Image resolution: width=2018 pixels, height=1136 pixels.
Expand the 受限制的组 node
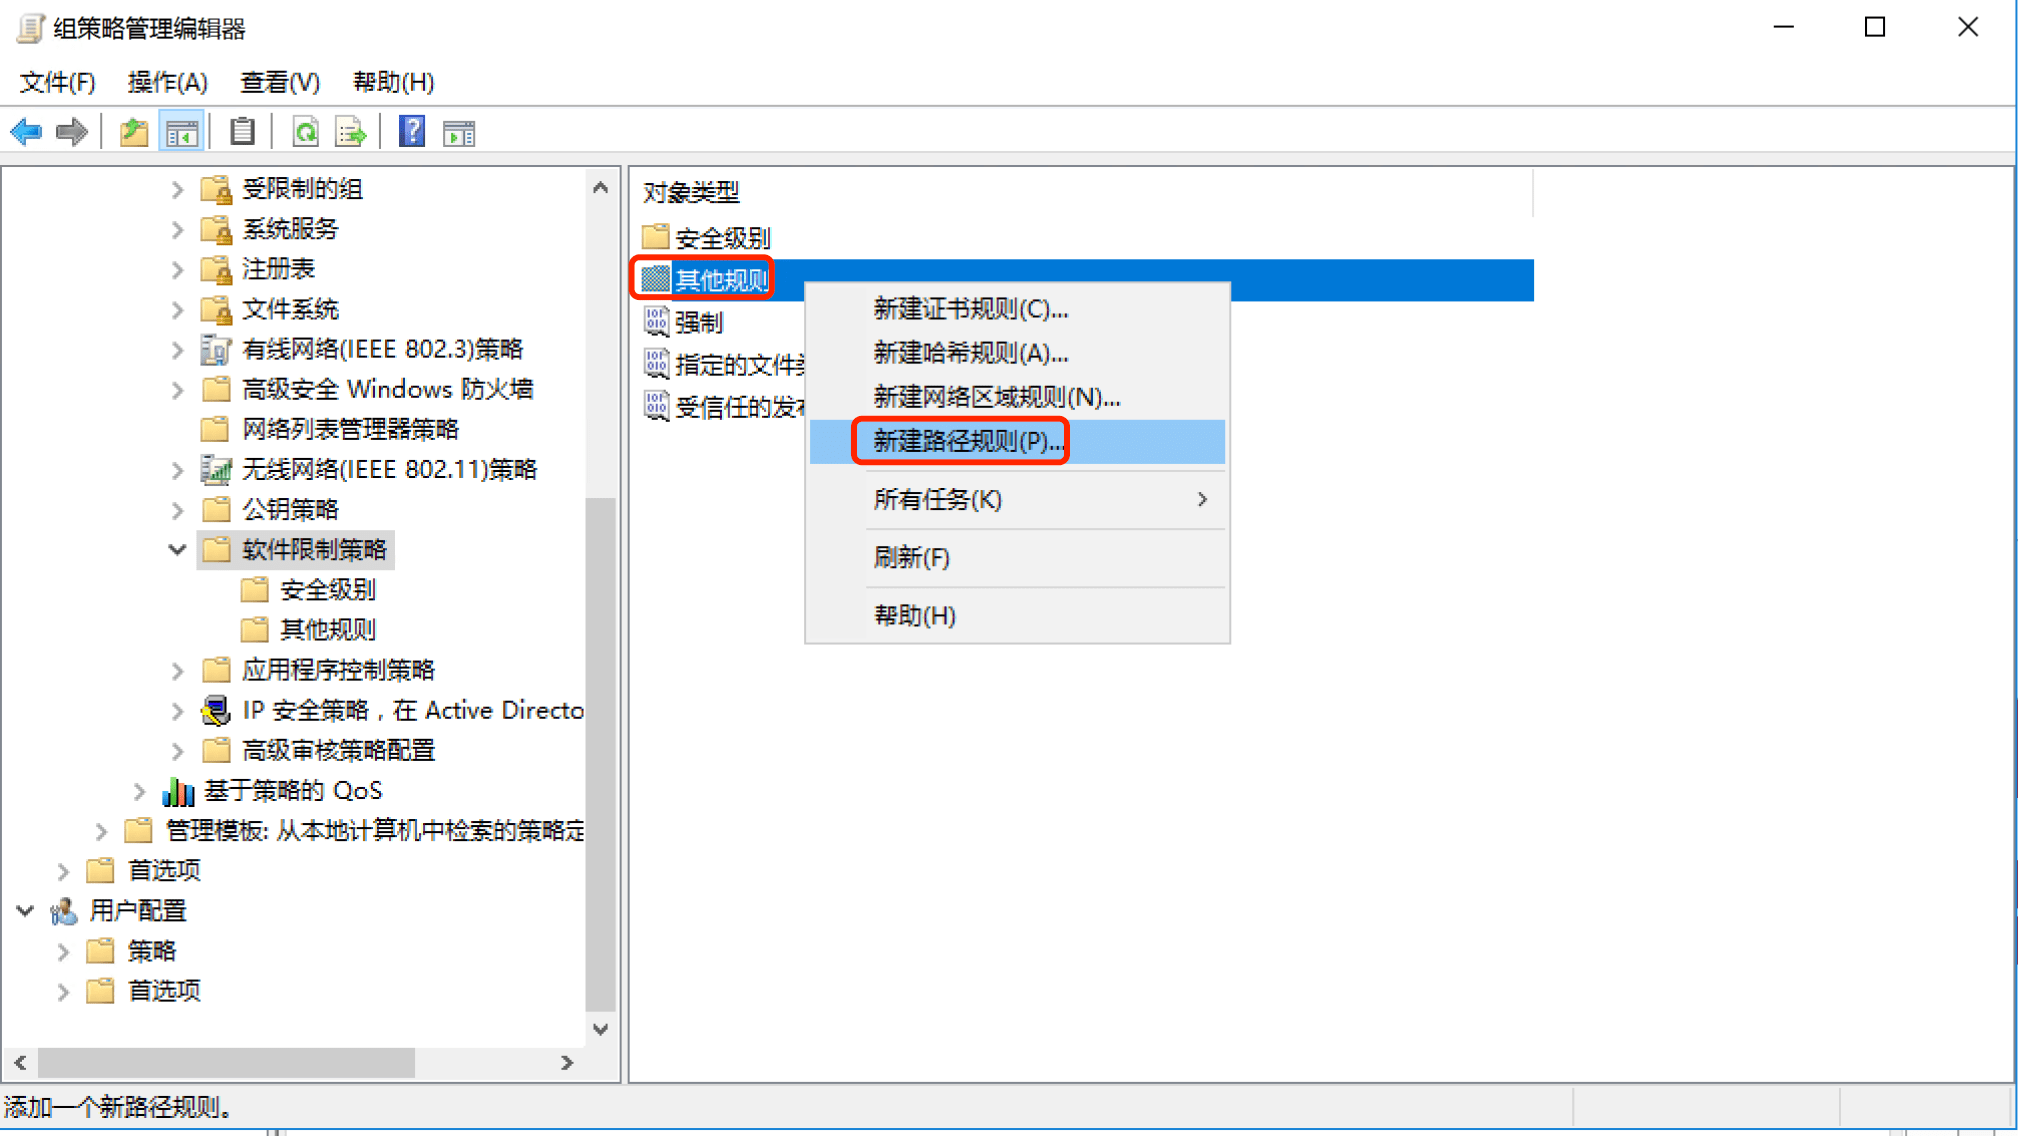177,189
